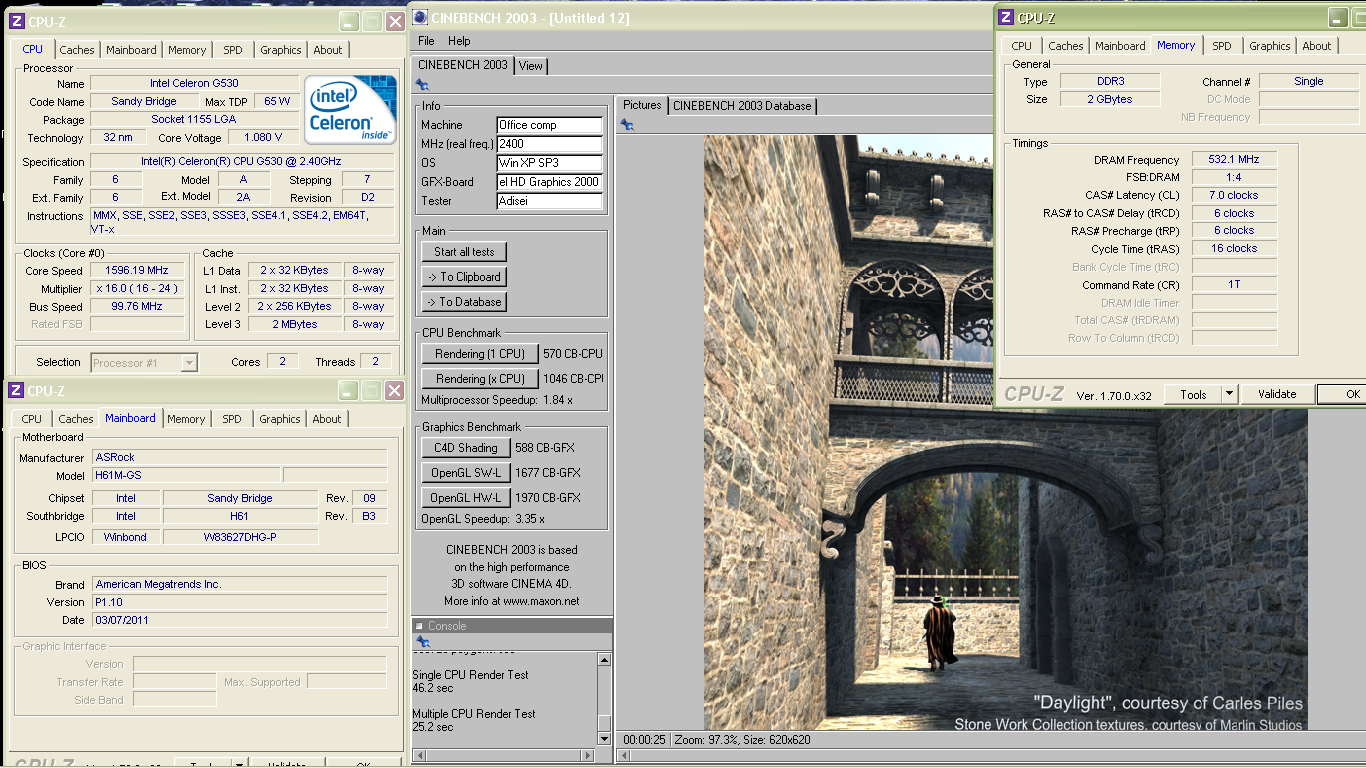The width and height of the screenshot is (1366, 768).
Task: Click CPU-Z icon in Memory window title
Action: 1007,18
